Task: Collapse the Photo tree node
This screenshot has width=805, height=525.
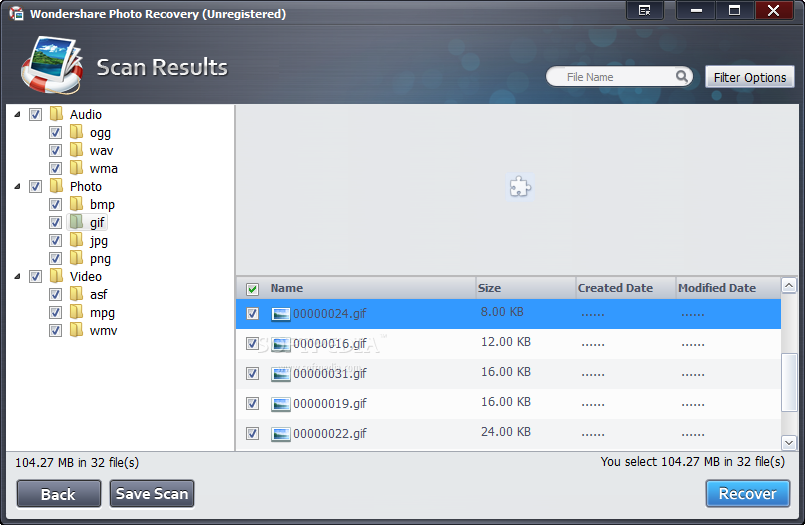Action: coord(17,186)
